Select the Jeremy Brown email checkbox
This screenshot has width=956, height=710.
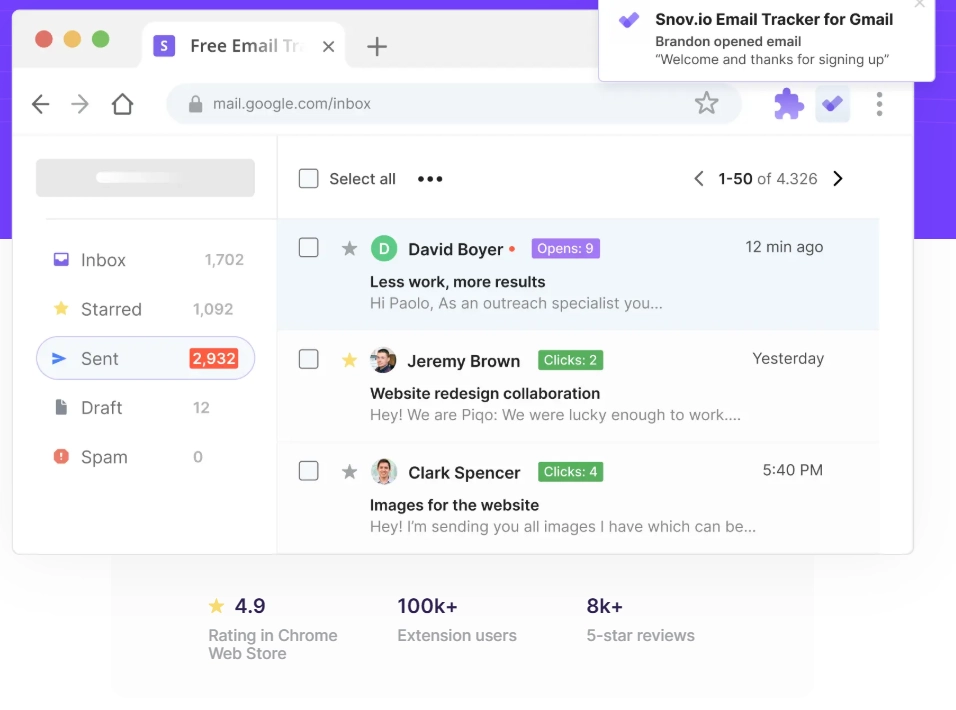point(309,359)
